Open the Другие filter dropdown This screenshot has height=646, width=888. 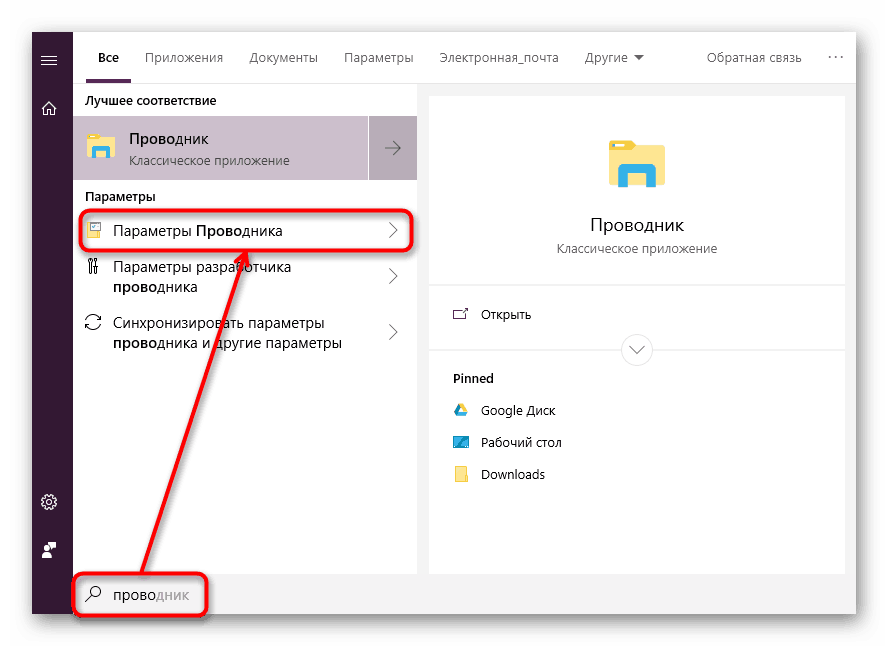pyautogui.click(x=614, y=58)
